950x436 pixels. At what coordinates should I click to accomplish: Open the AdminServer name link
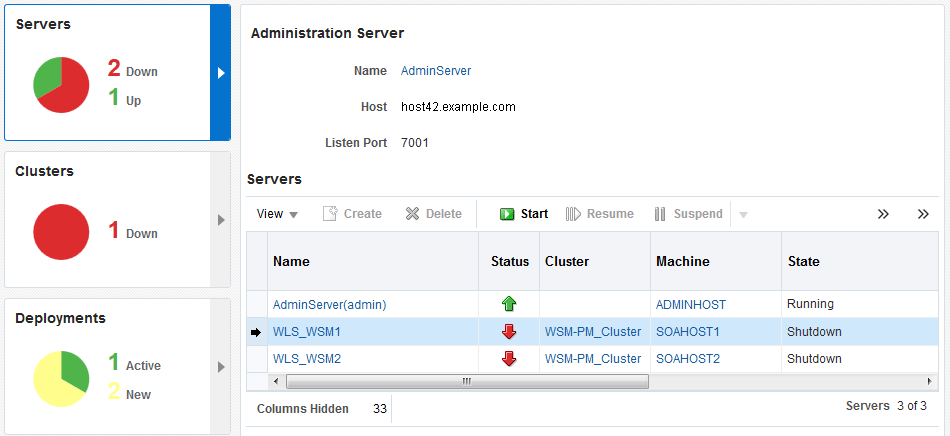tap(436, 71)
